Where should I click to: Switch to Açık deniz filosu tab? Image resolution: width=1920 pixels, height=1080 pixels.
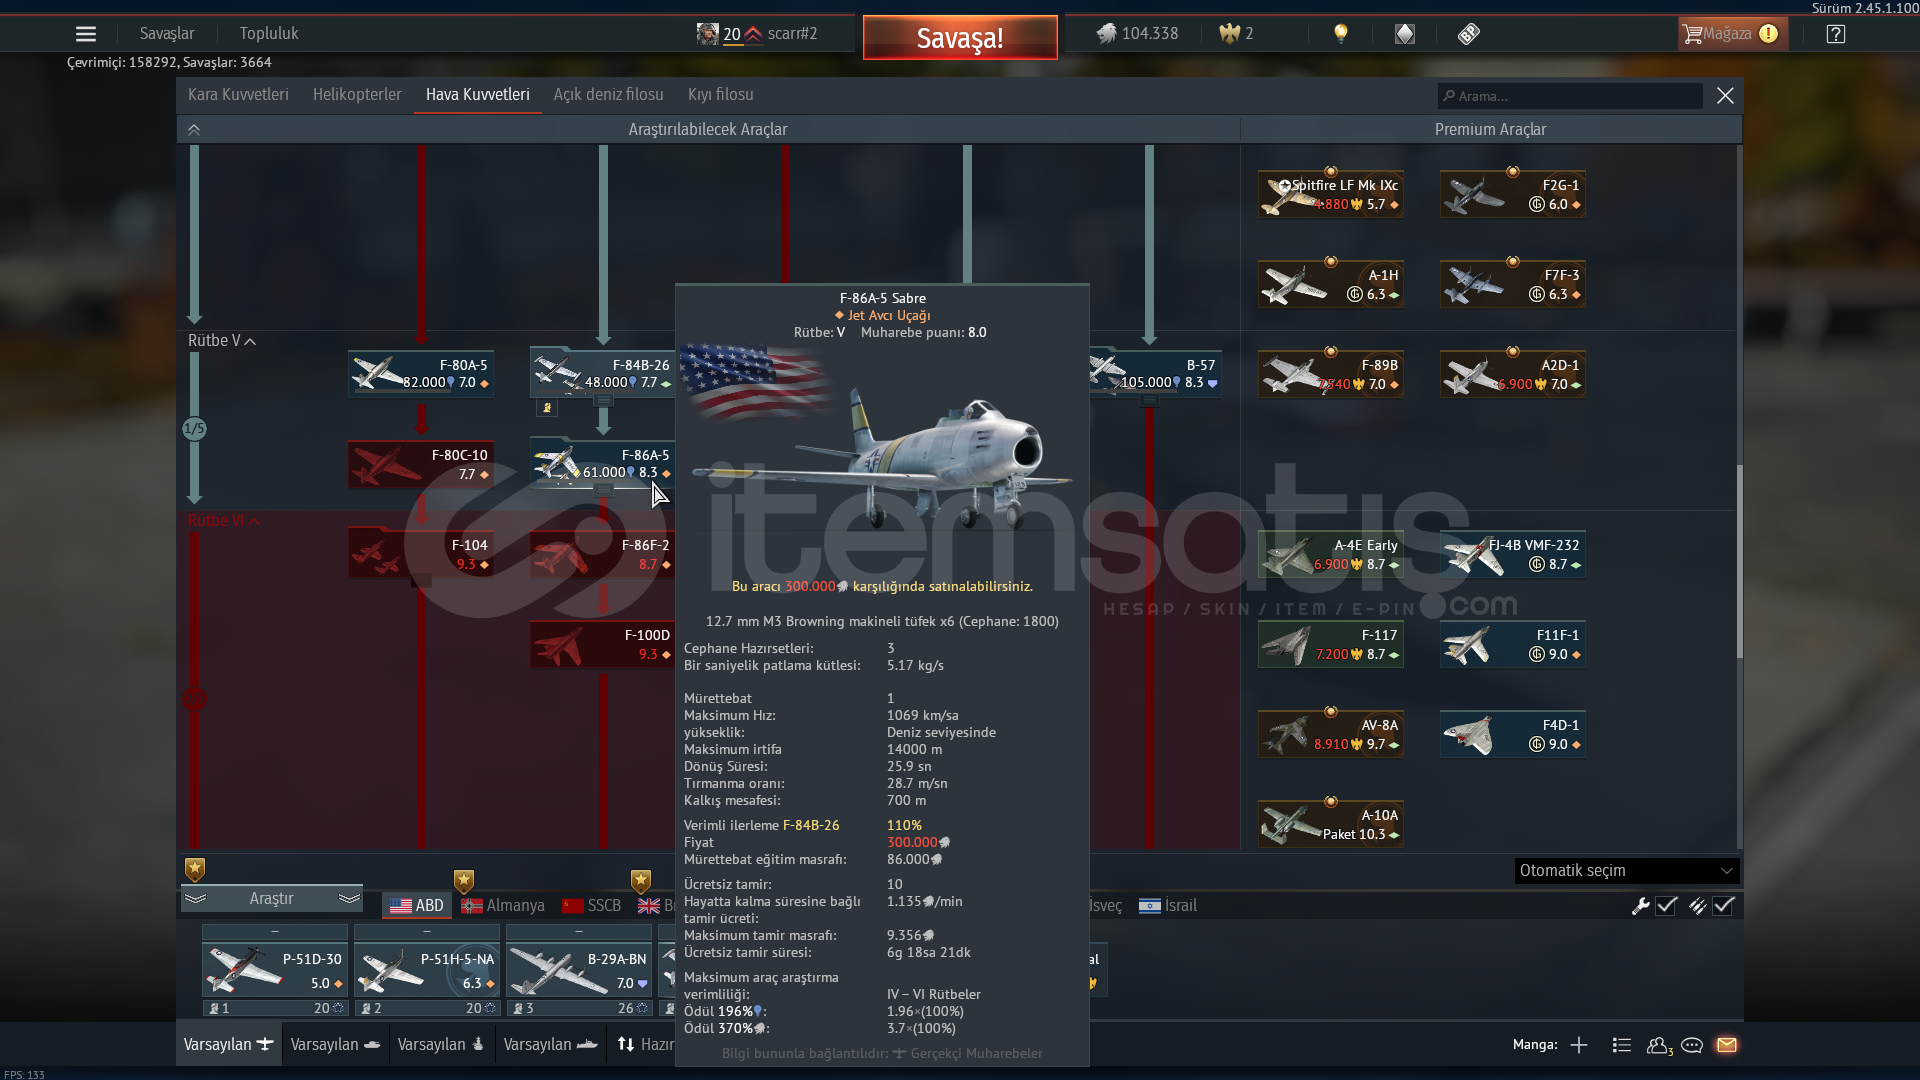pos(609,95)
